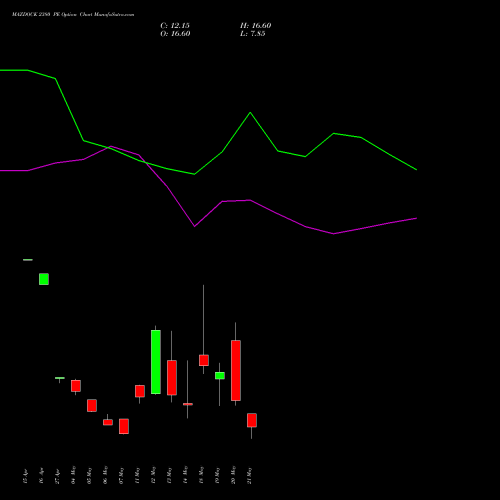The height and width of the screenshot is (500, 500).
Task: Select the red candle above 21 May
Action: [252, 420]
